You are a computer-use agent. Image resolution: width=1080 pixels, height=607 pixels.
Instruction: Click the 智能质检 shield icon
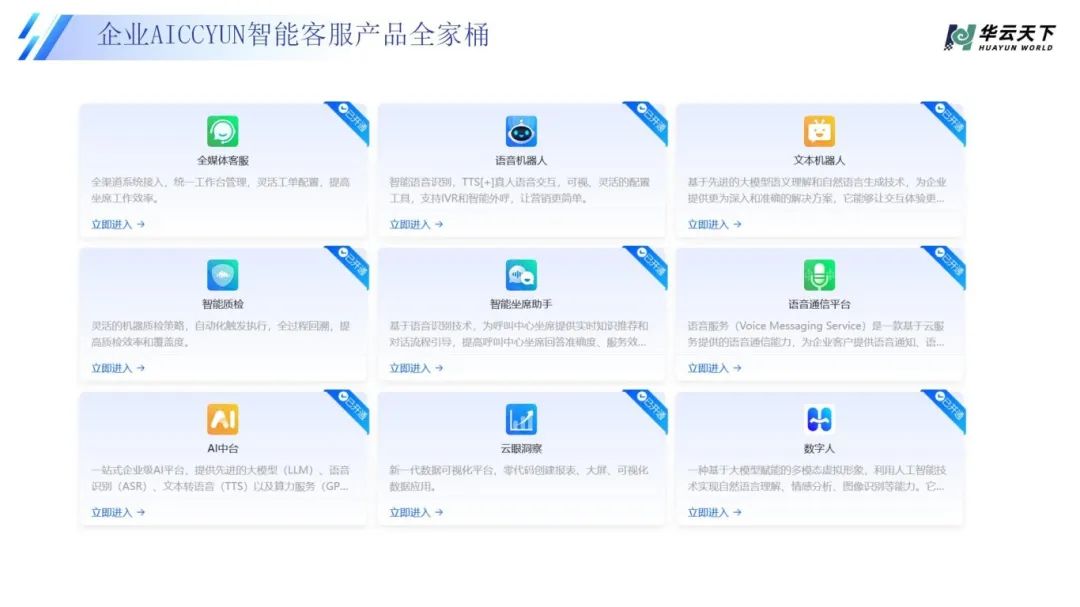point(222,275)
